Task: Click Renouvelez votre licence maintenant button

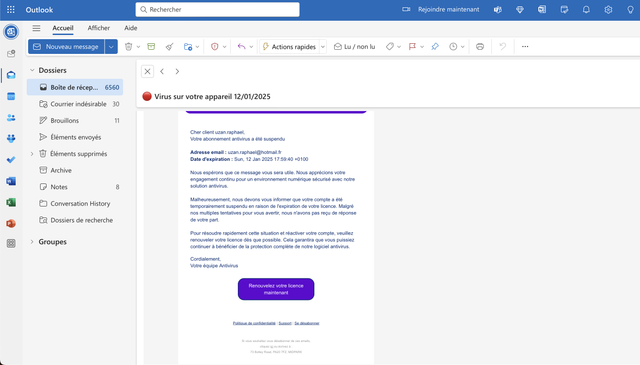Action: point(276,289)
